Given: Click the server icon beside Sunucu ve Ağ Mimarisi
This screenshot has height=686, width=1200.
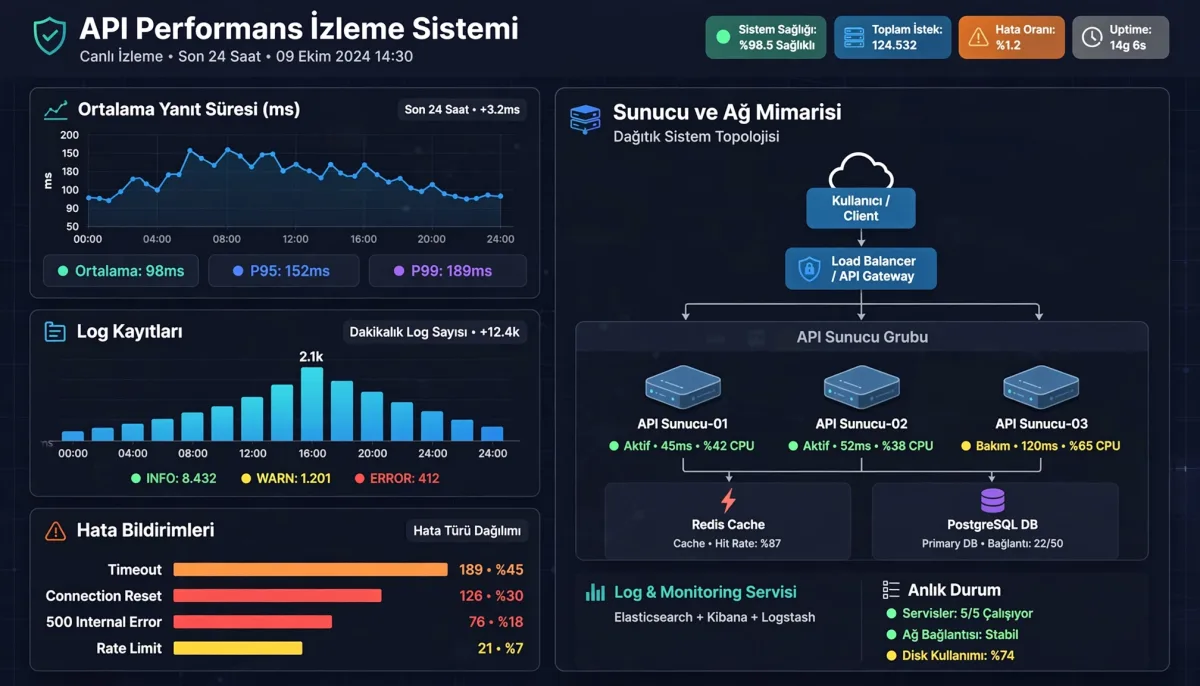Looking at the screenshot, I should point(584,119).
